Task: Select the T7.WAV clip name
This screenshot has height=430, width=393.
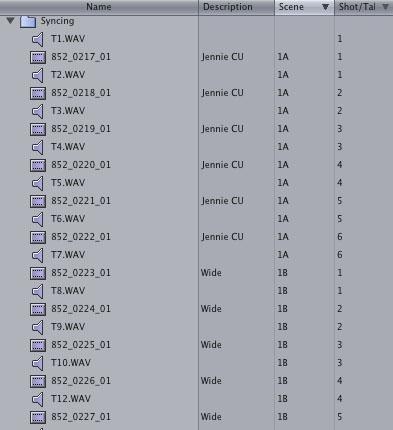Action: (x=68, y=255)
